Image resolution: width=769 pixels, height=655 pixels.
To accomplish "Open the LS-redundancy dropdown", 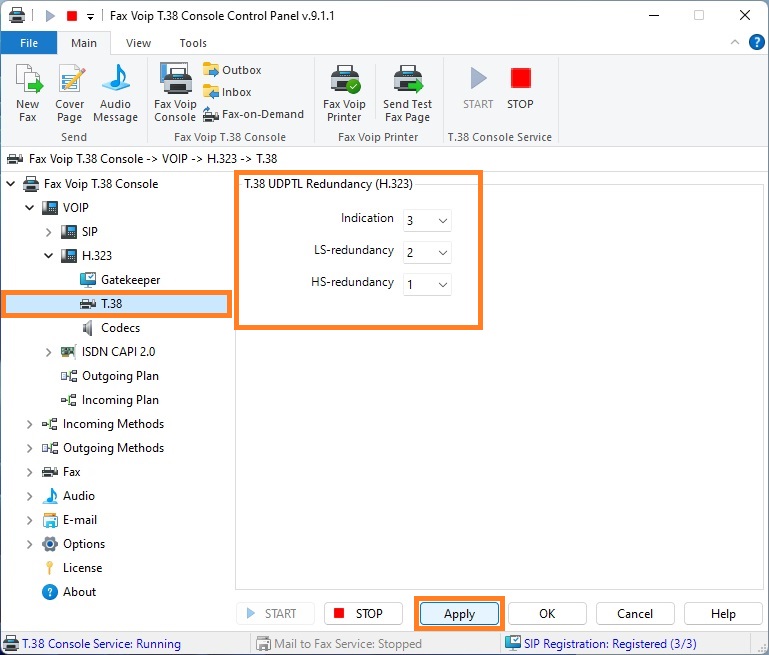I will click(427, 252).
